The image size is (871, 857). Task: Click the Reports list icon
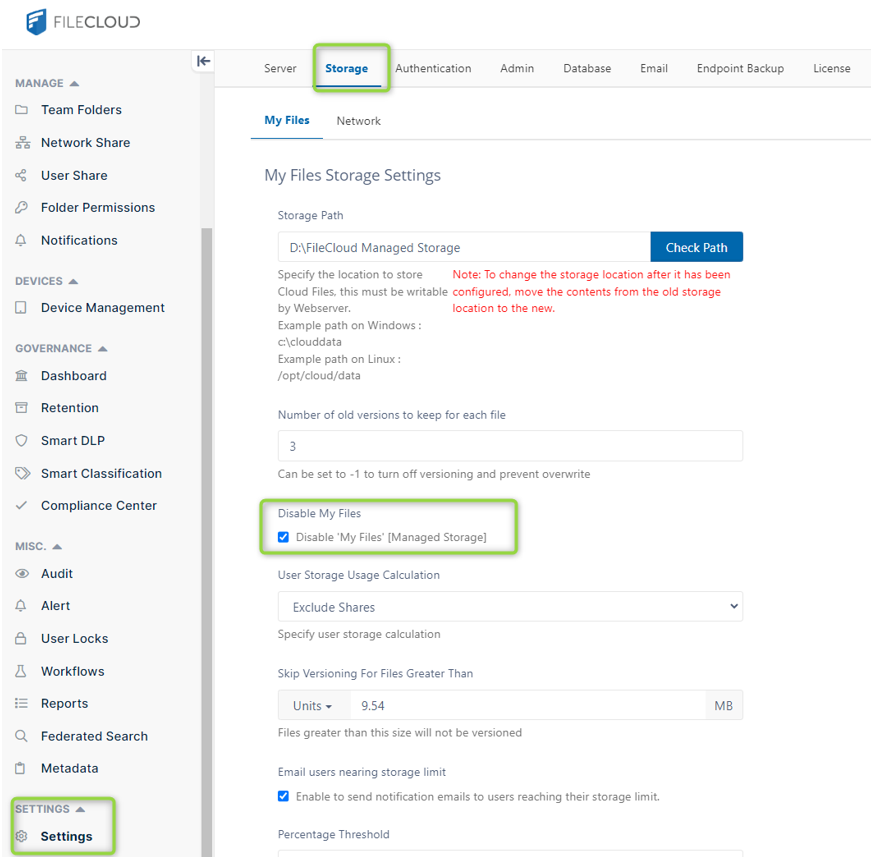point(21,704)
